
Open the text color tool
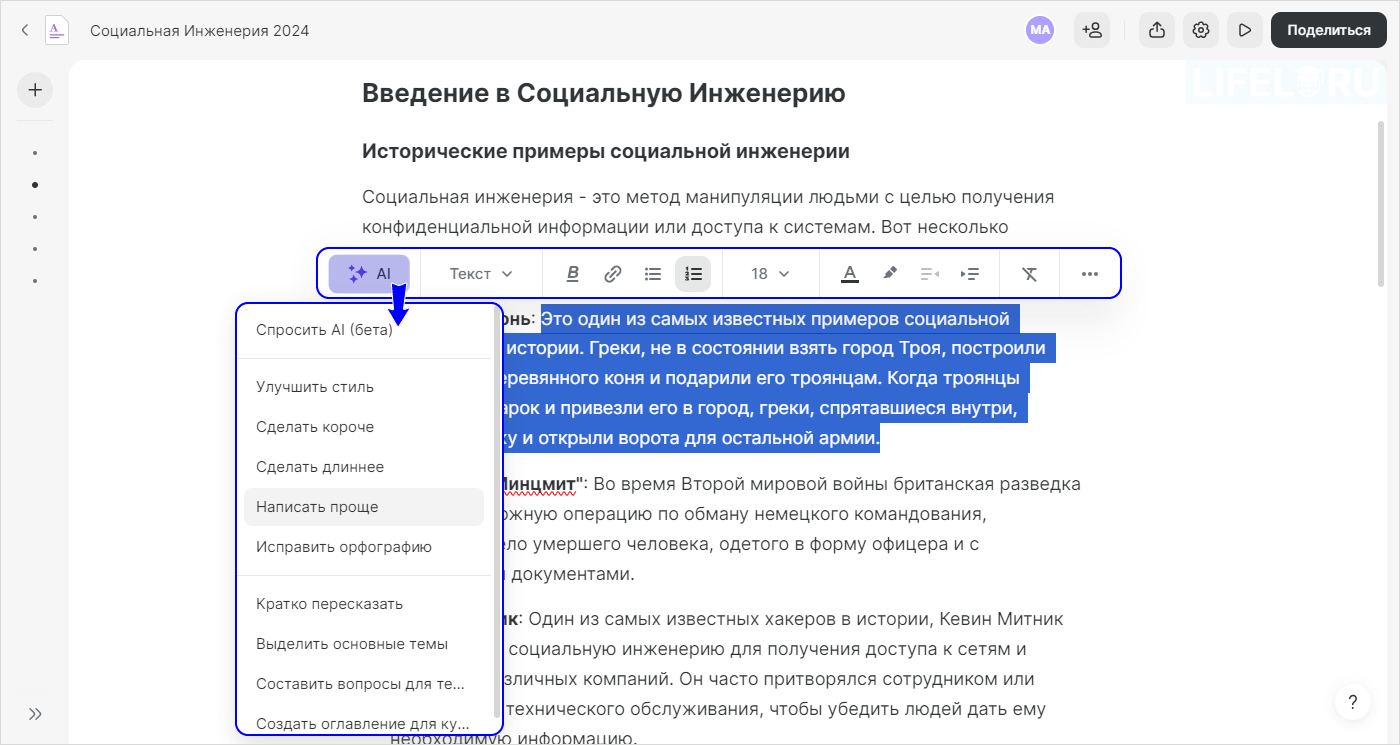click(x=848, y=273)
